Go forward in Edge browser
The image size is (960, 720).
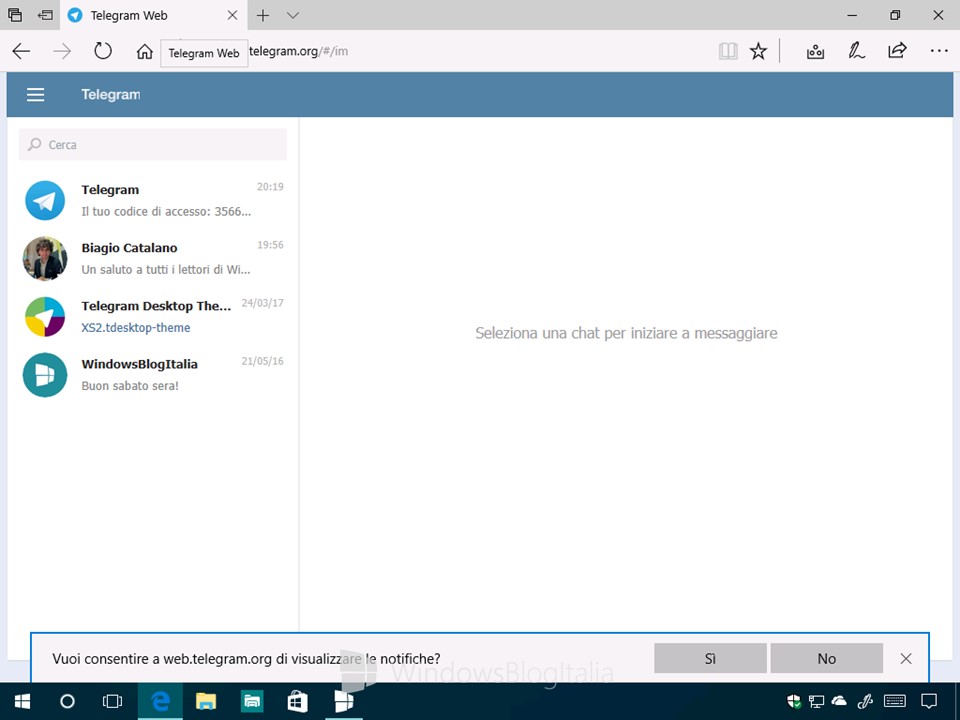[x=62, y=51]
